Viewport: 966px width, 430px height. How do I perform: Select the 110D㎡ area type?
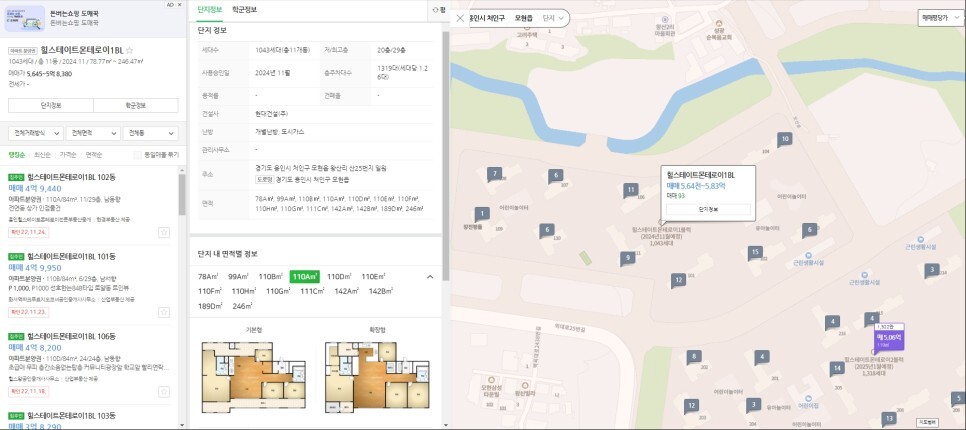point(339,277)
